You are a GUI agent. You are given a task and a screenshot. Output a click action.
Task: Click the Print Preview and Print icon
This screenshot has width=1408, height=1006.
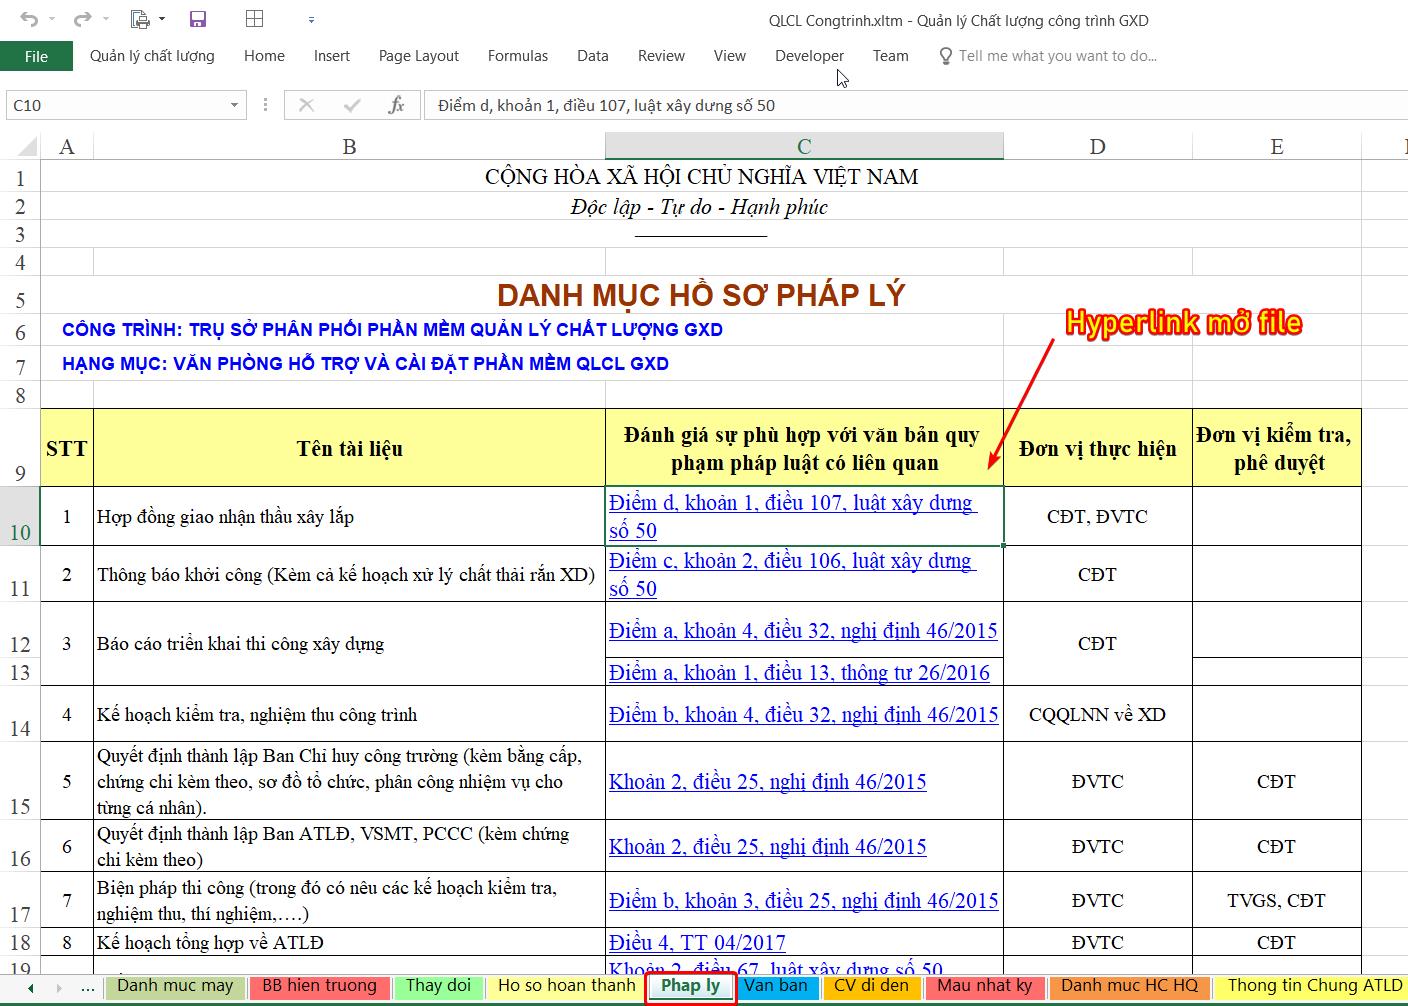pos(140,19)
